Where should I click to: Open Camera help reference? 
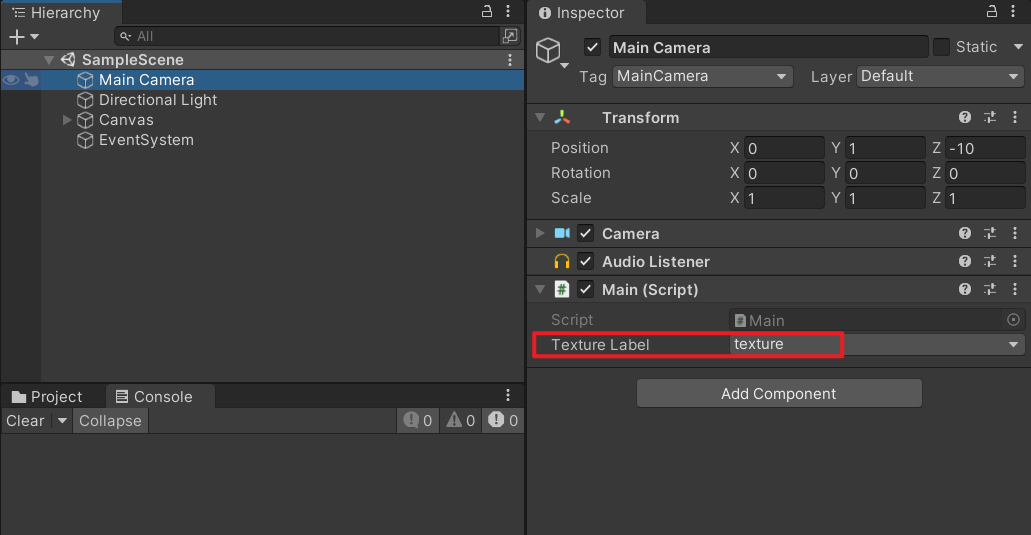(x=965, y=233)
